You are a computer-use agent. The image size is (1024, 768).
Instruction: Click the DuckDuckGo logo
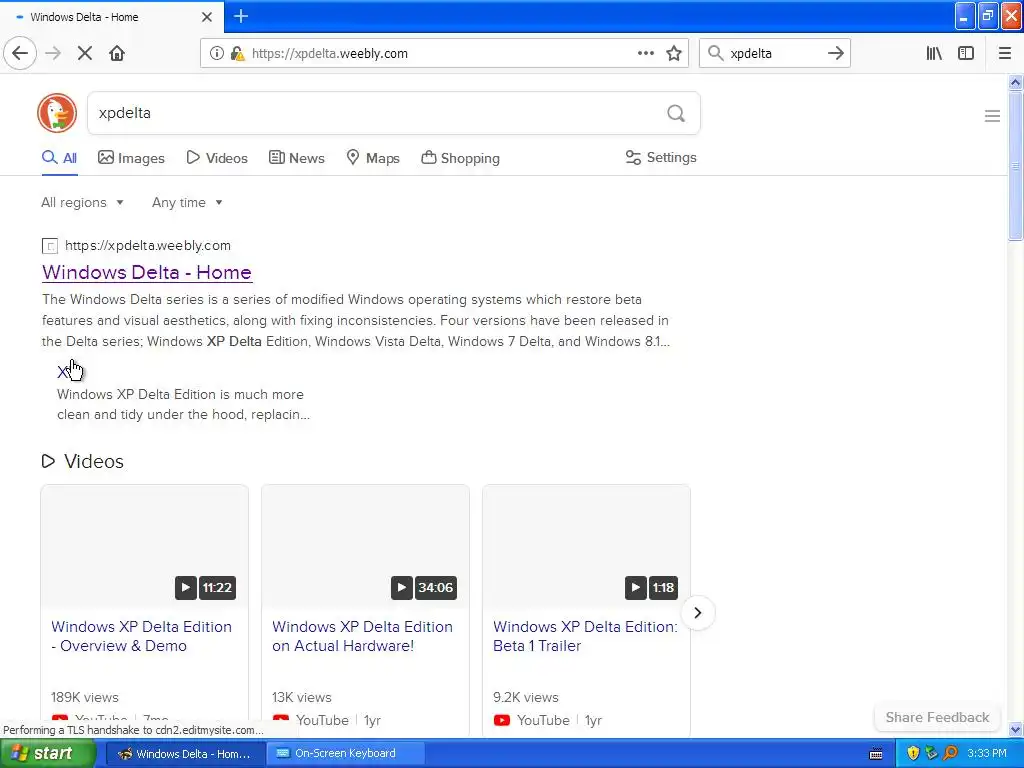point(57,113)
